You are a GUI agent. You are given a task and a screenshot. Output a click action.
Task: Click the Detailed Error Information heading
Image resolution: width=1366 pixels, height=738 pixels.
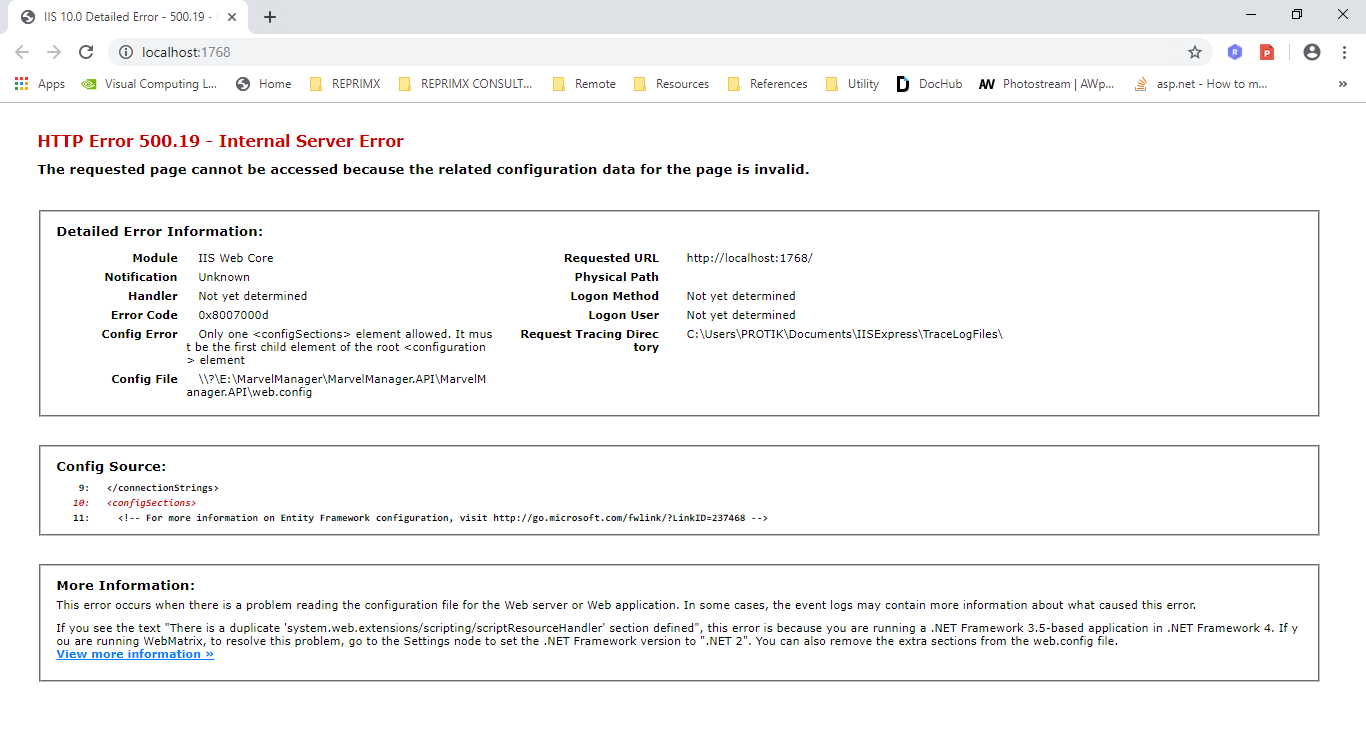(159, 231)
